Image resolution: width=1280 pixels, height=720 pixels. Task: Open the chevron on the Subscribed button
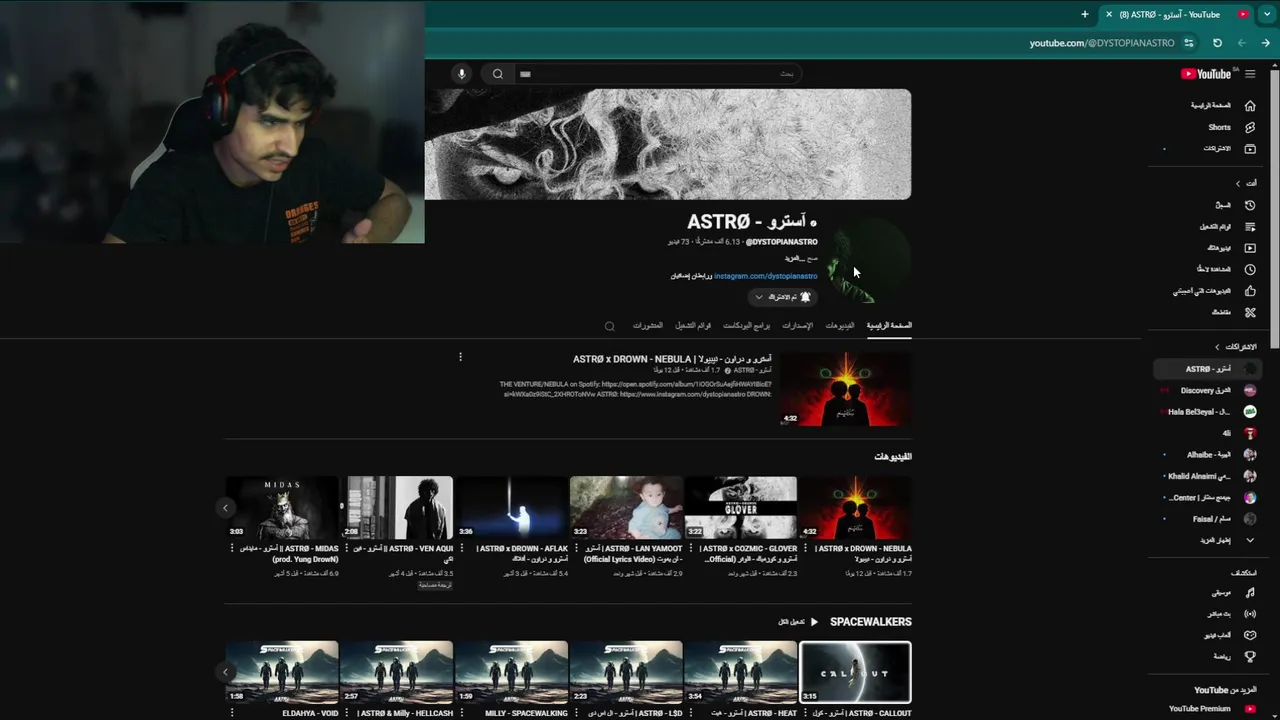[758, 297]
